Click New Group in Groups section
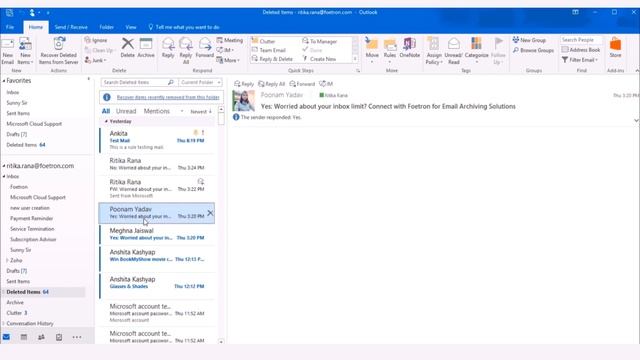This screenshot has width=640, height=360. tap(529, 40)
